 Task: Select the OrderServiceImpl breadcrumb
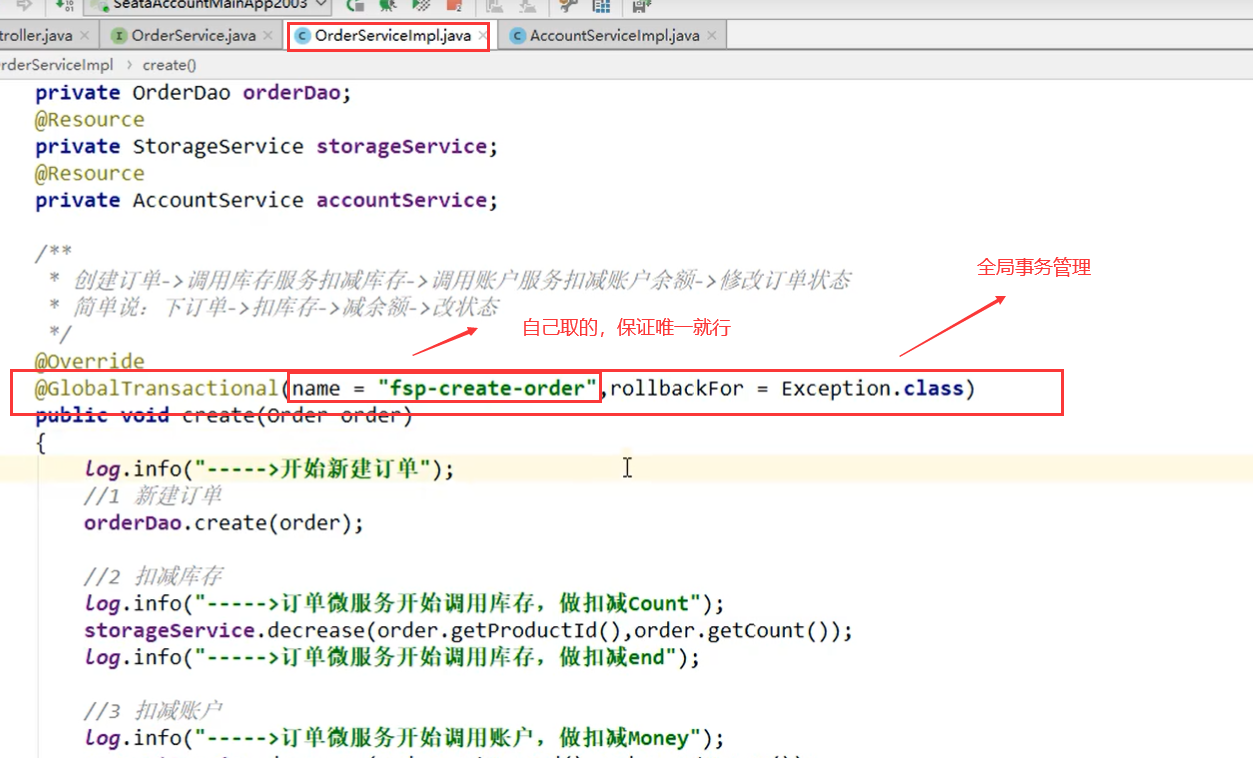[56, 65]
